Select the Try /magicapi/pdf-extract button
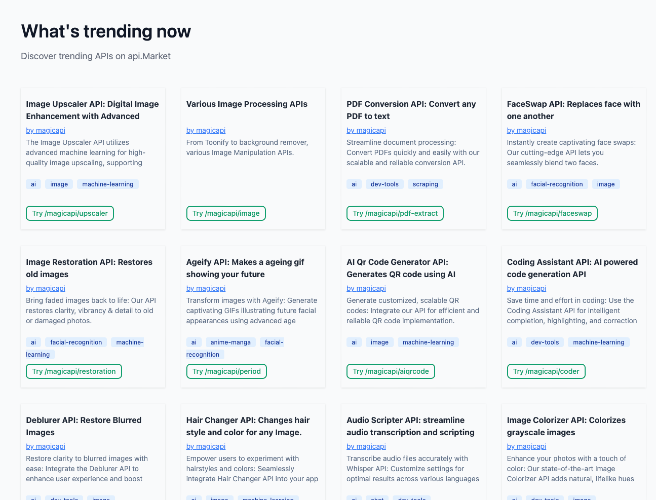656x500 pixels. pyautogui.click(x=395, y=213)
